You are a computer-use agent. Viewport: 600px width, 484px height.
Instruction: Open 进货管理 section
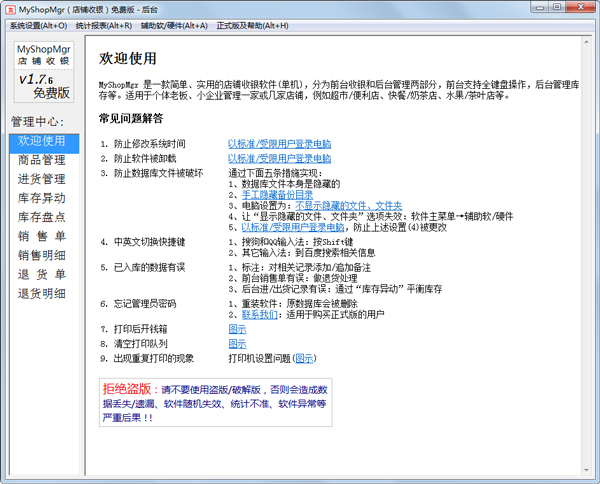(x=42, y=179)
